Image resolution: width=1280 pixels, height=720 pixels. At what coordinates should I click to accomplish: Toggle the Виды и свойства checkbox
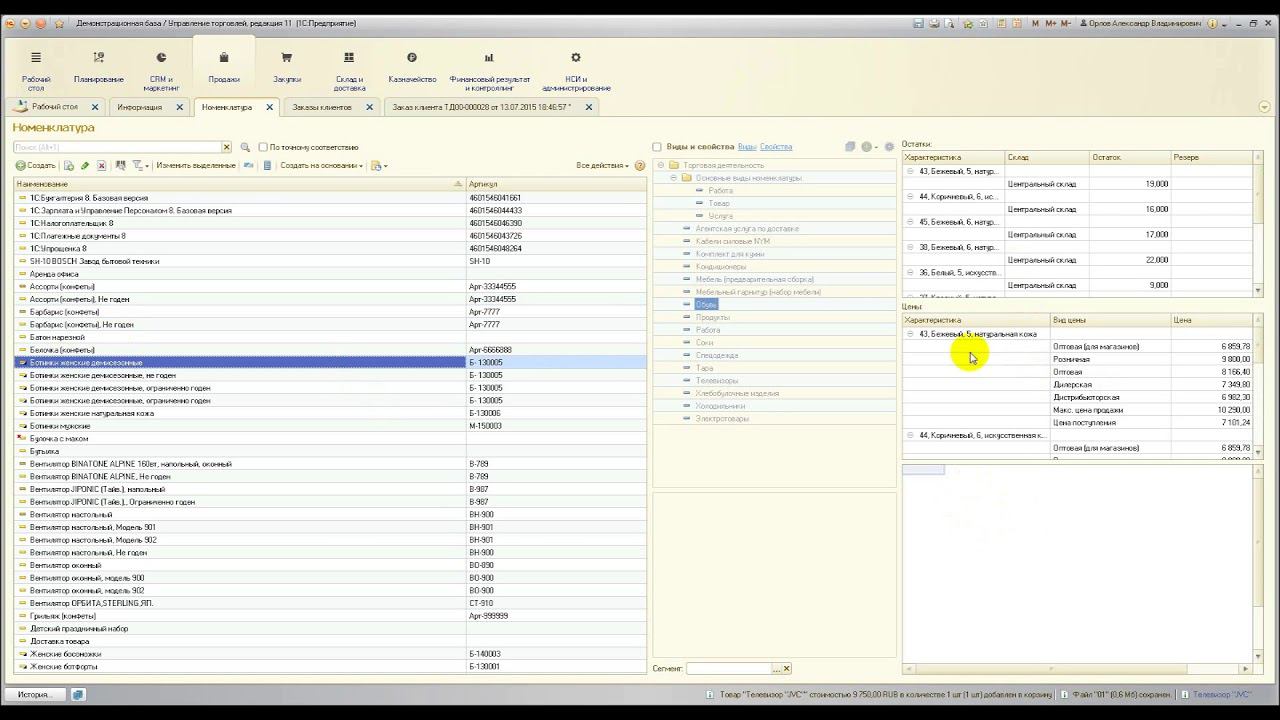pyautogui.click(x=657, y=147)
